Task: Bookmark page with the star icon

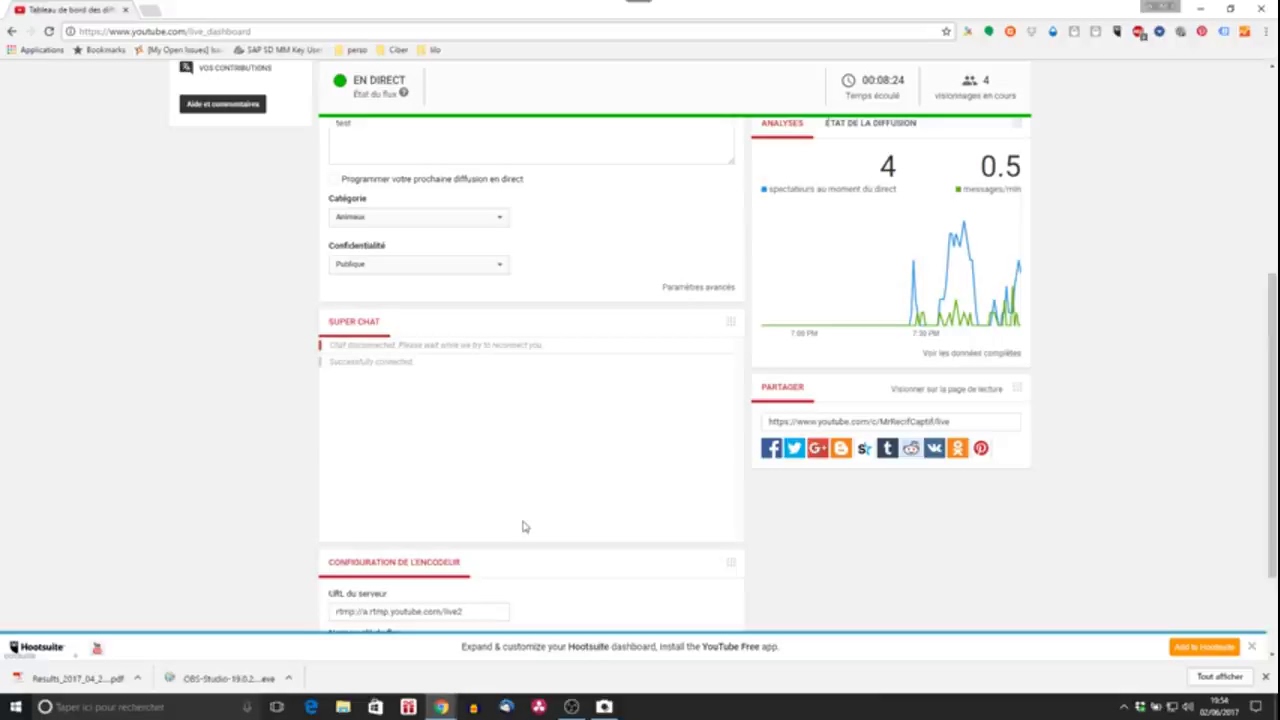Action: (946, 31)
